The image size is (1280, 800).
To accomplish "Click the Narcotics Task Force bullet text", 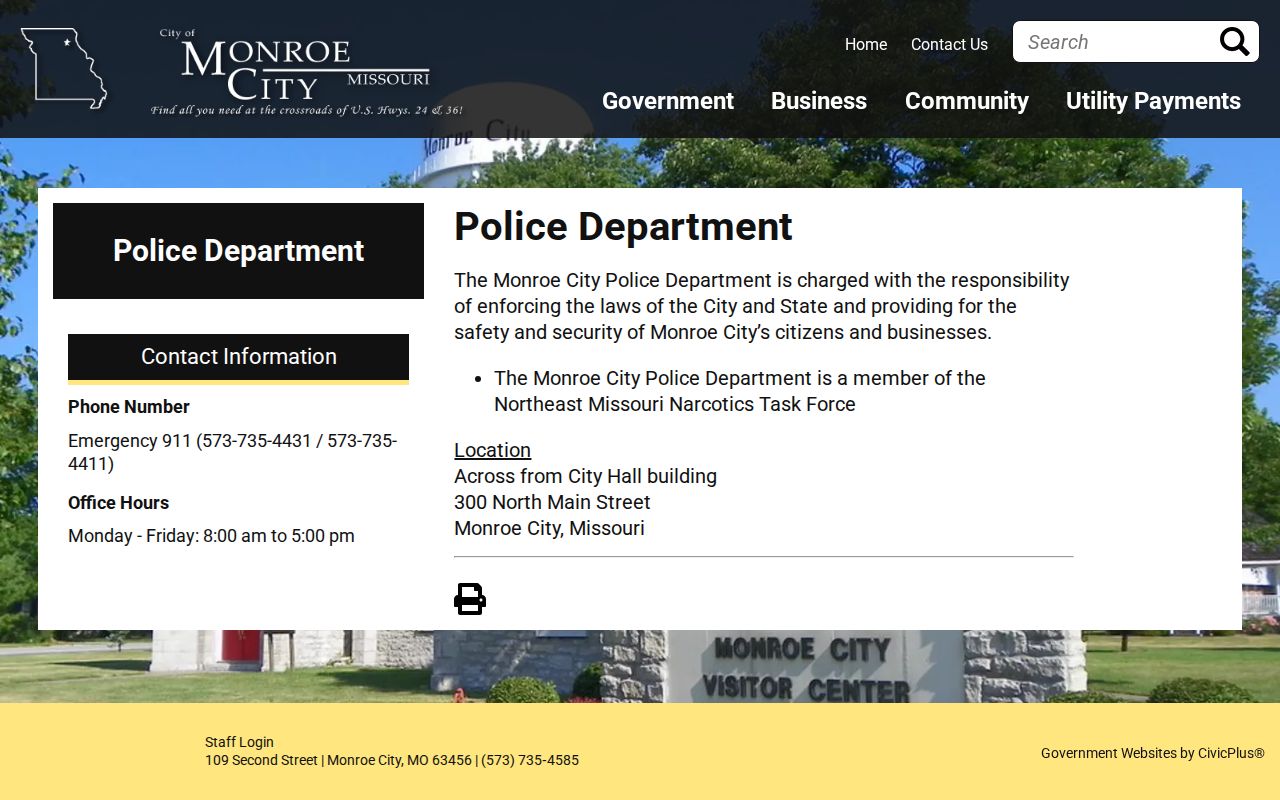I will [740, 391].
